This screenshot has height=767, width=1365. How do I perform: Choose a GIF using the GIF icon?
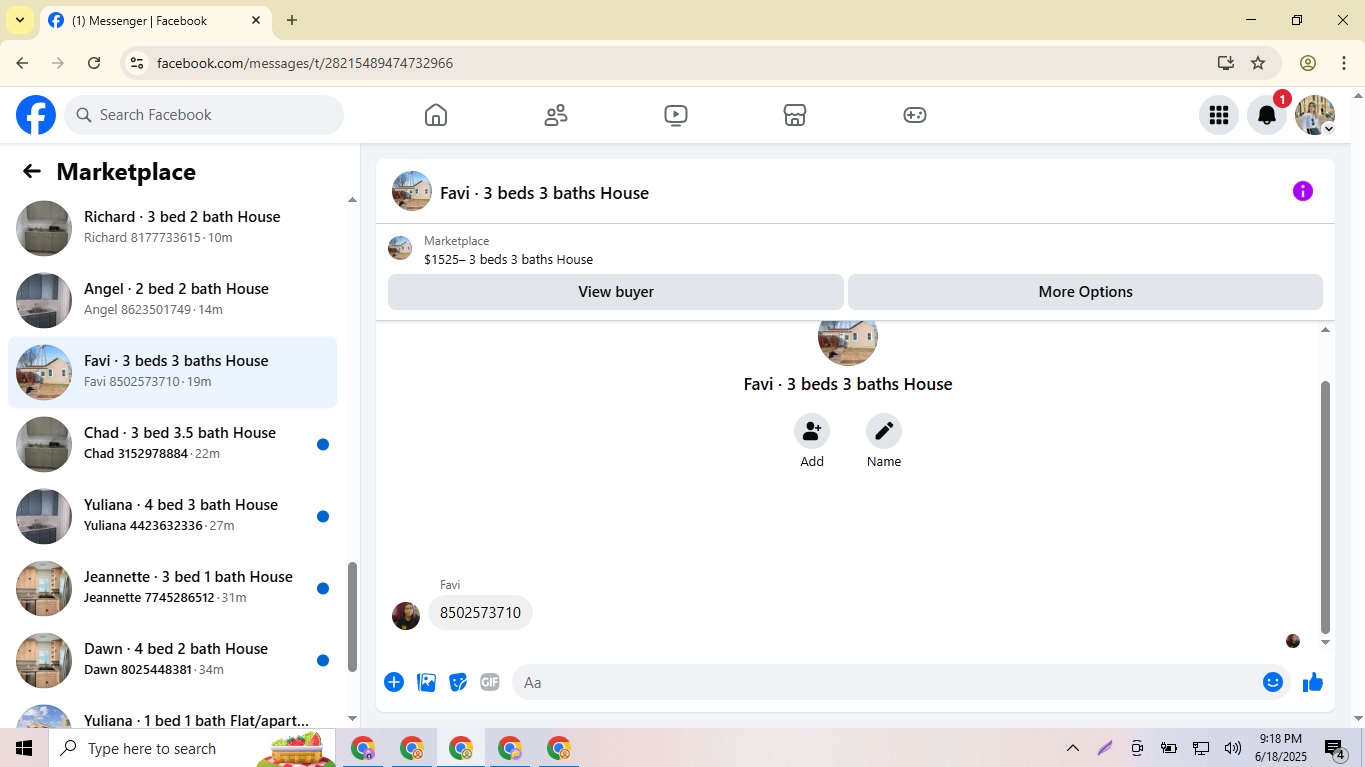[x=489, y=682]
